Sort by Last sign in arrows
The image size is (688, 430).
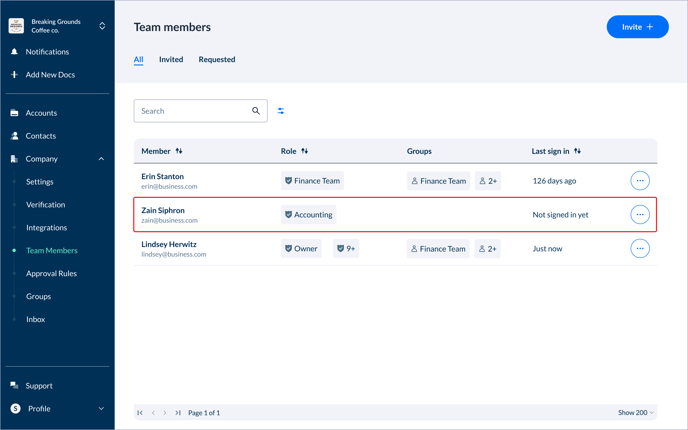[577, 151]
